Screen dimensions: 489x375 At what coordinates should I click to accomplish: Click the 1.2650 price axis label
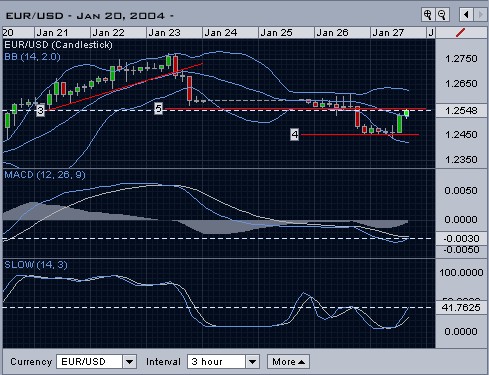[x=461, y=83]
